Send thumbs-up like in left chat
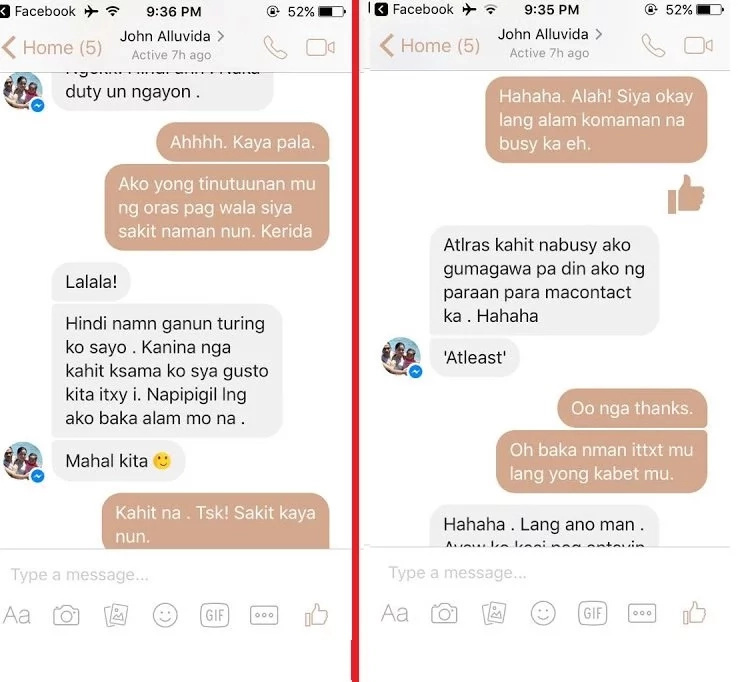738x682 pixels. [316, 615]
